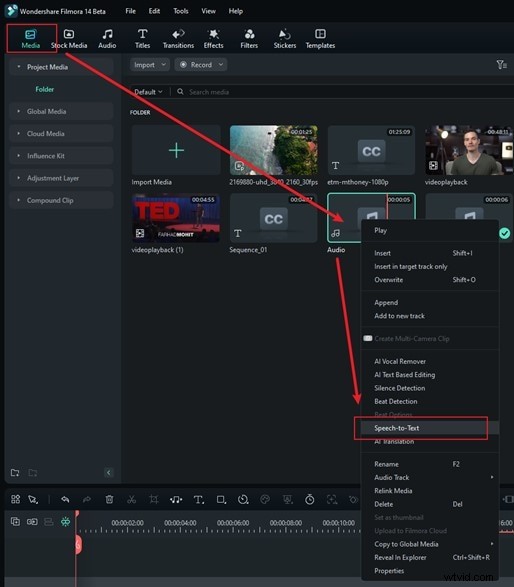
Task: Choose Rename from context menu
Action: click(x=430, y=464)
